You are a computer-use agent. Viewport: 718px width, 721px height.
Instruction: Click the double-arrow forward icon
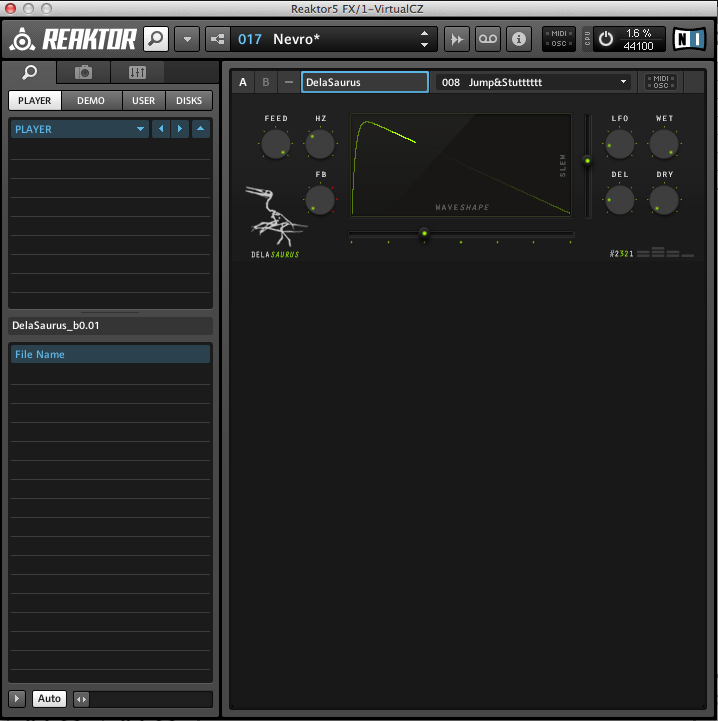457,39
